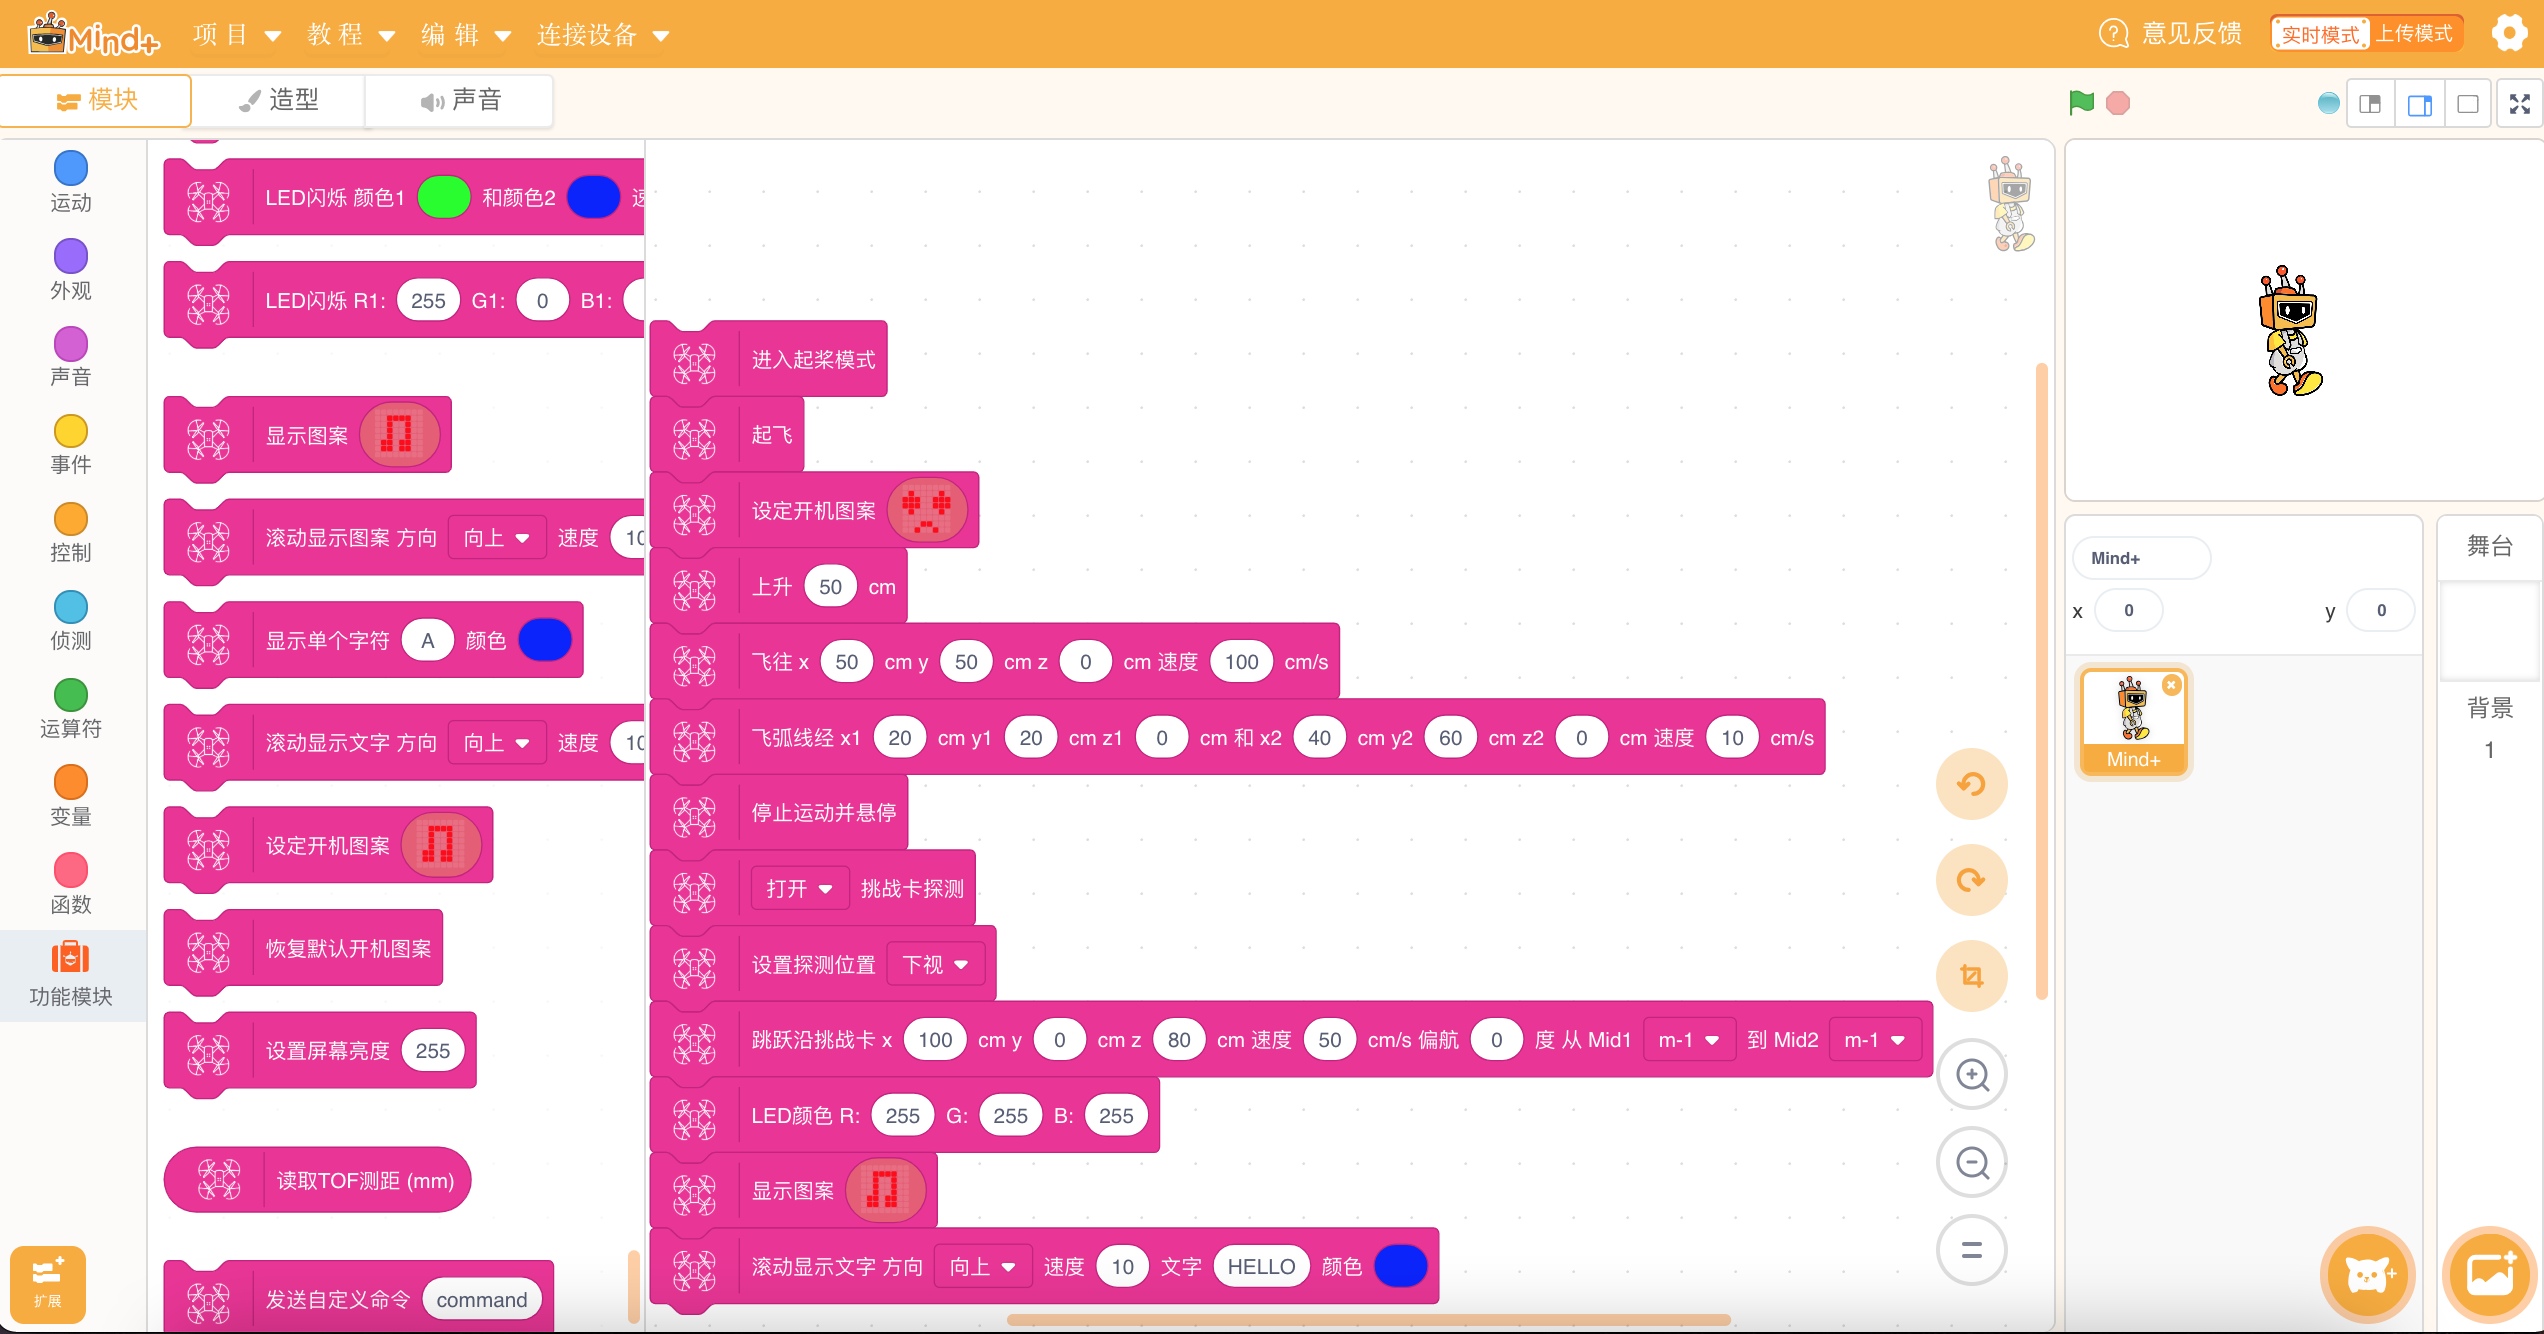Click the redo circular arrow button
This screenshot has width=2544, height=1334.
tap(1971, 880)
